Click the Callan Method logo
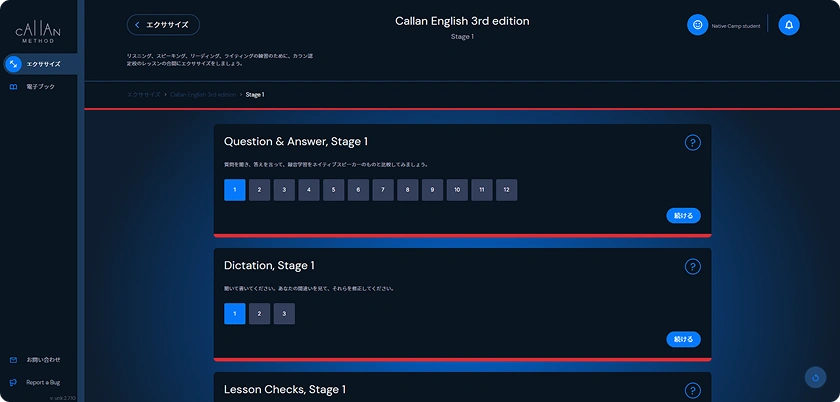Image resolution: width=840 pixels, height=402 pixels. tap(37, 30)
